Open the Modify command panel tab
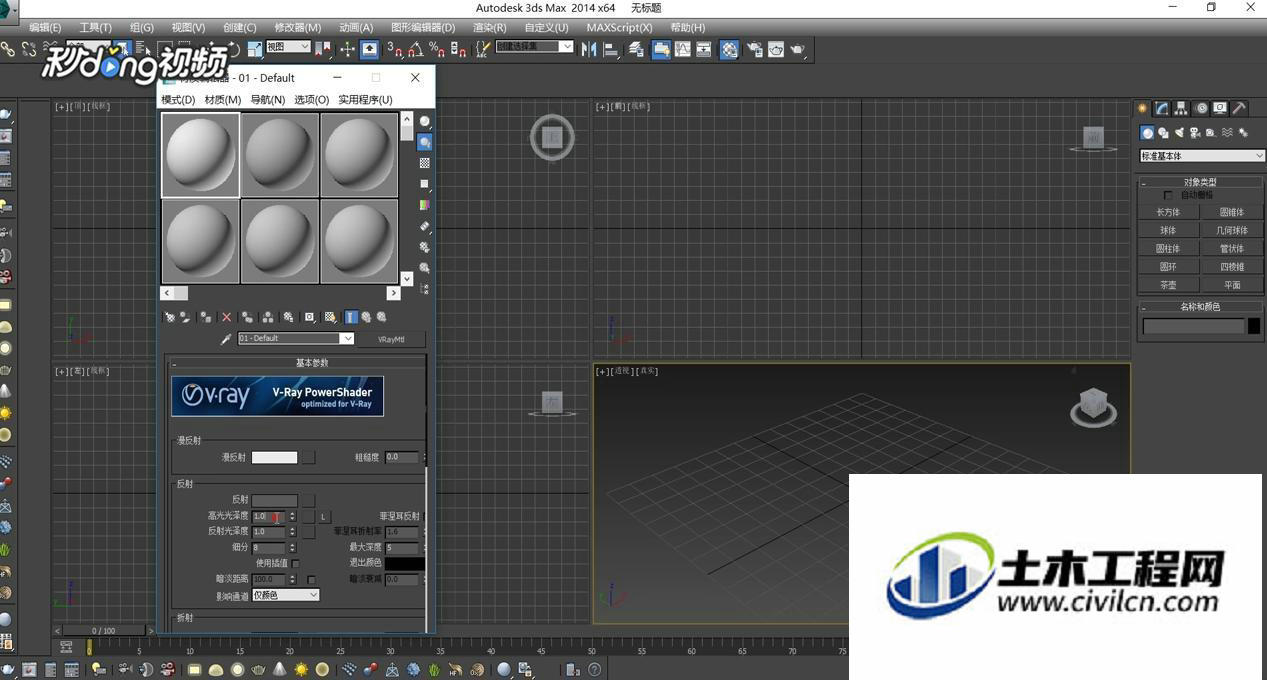The height and width of the screenshot is (680, 1267). (x=1162, y=108)
